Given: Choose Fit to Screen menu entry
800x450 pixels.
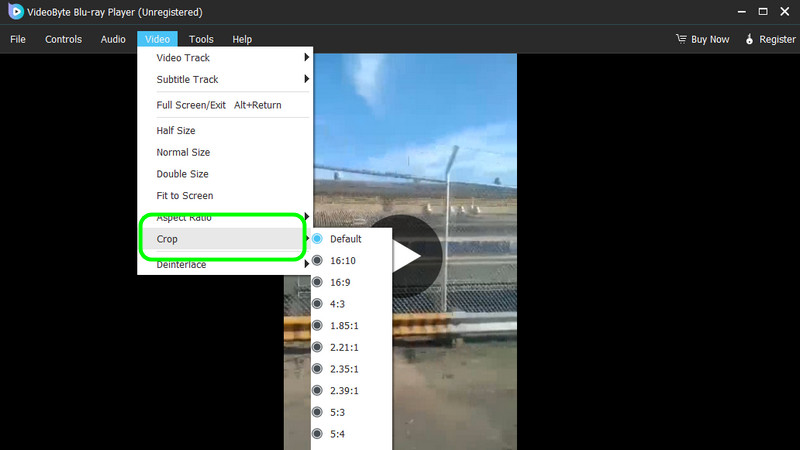Looking at the screenshot, I should [x=185, y=195].
